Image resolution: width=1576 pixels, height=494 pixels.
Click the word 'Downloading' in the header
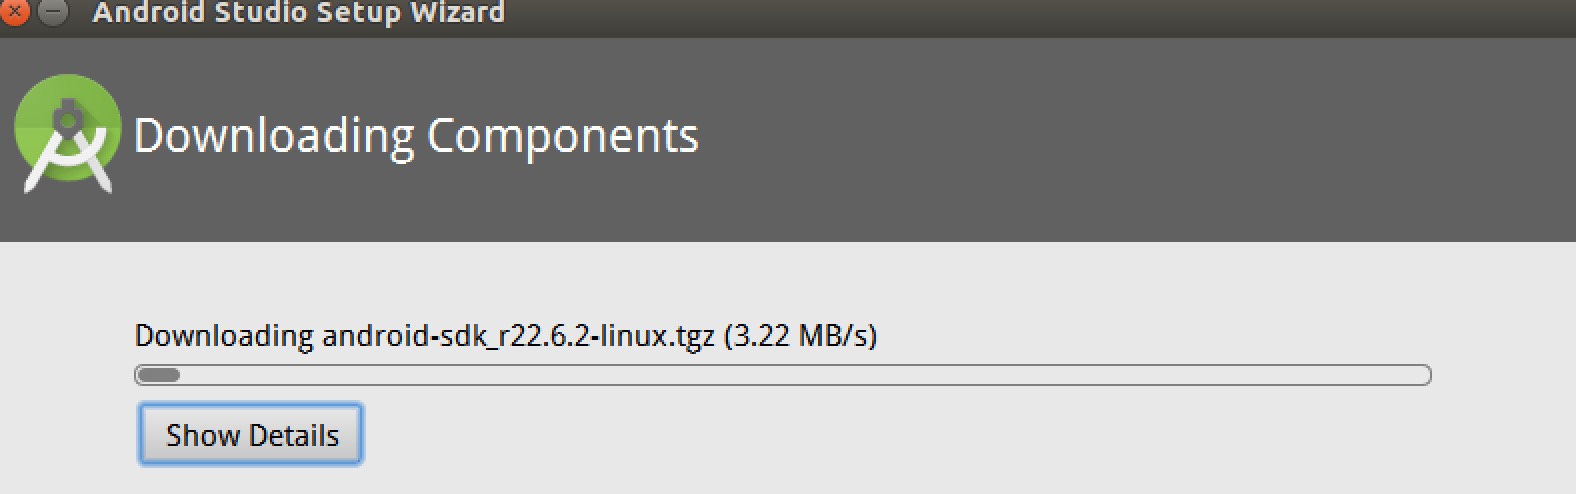point(273,137)
